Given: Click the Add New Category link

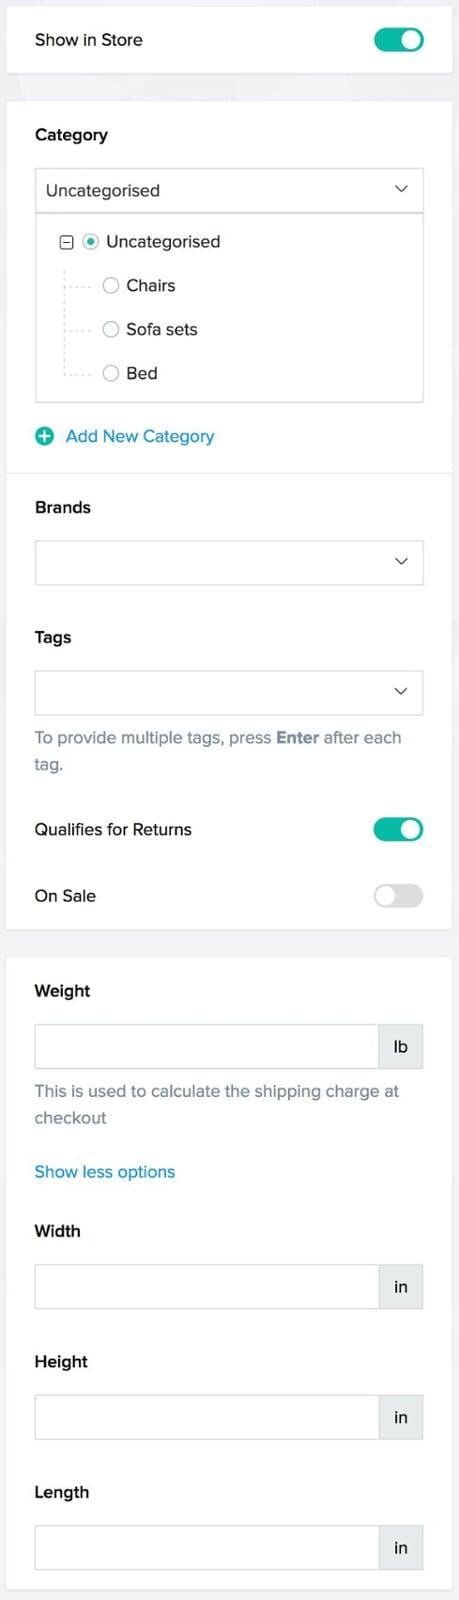Looking at the screenshot, I should pos(140,436).
